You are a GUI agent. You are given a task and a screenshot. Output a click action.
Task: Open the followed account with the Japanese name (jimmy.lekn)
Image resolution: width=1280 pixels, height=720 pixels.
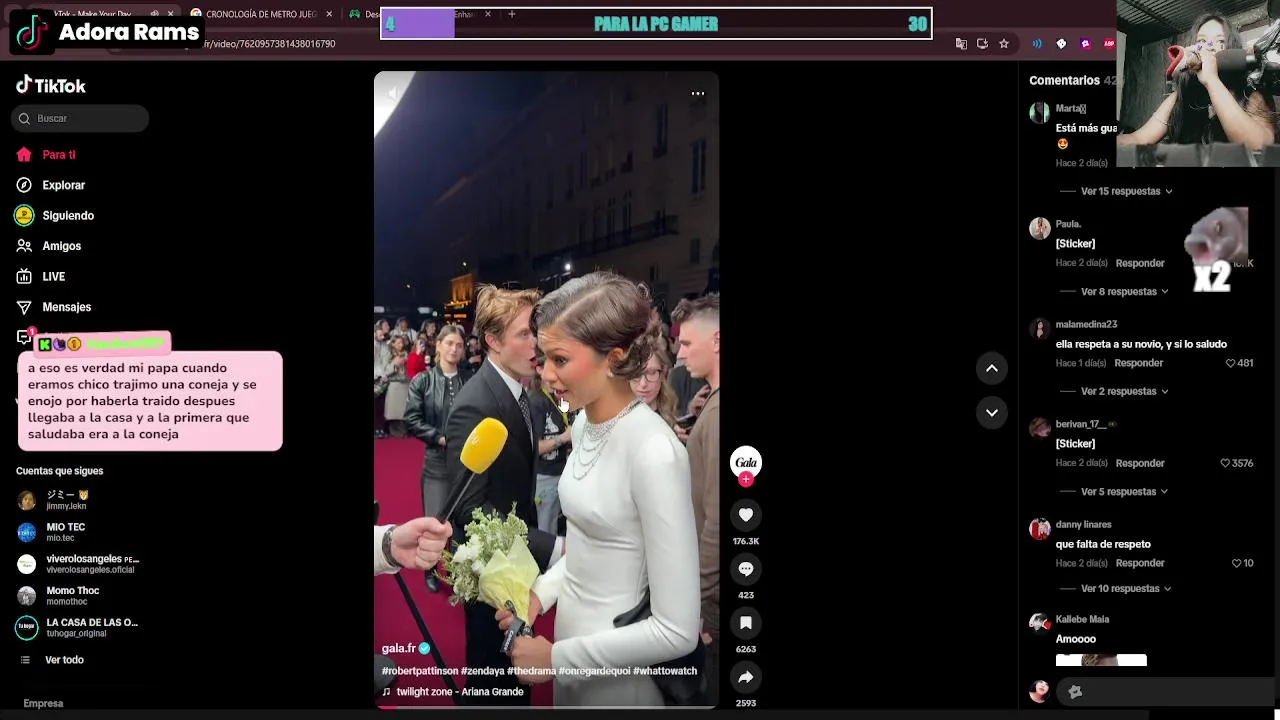pyautogui.click(x=68, y=500)
